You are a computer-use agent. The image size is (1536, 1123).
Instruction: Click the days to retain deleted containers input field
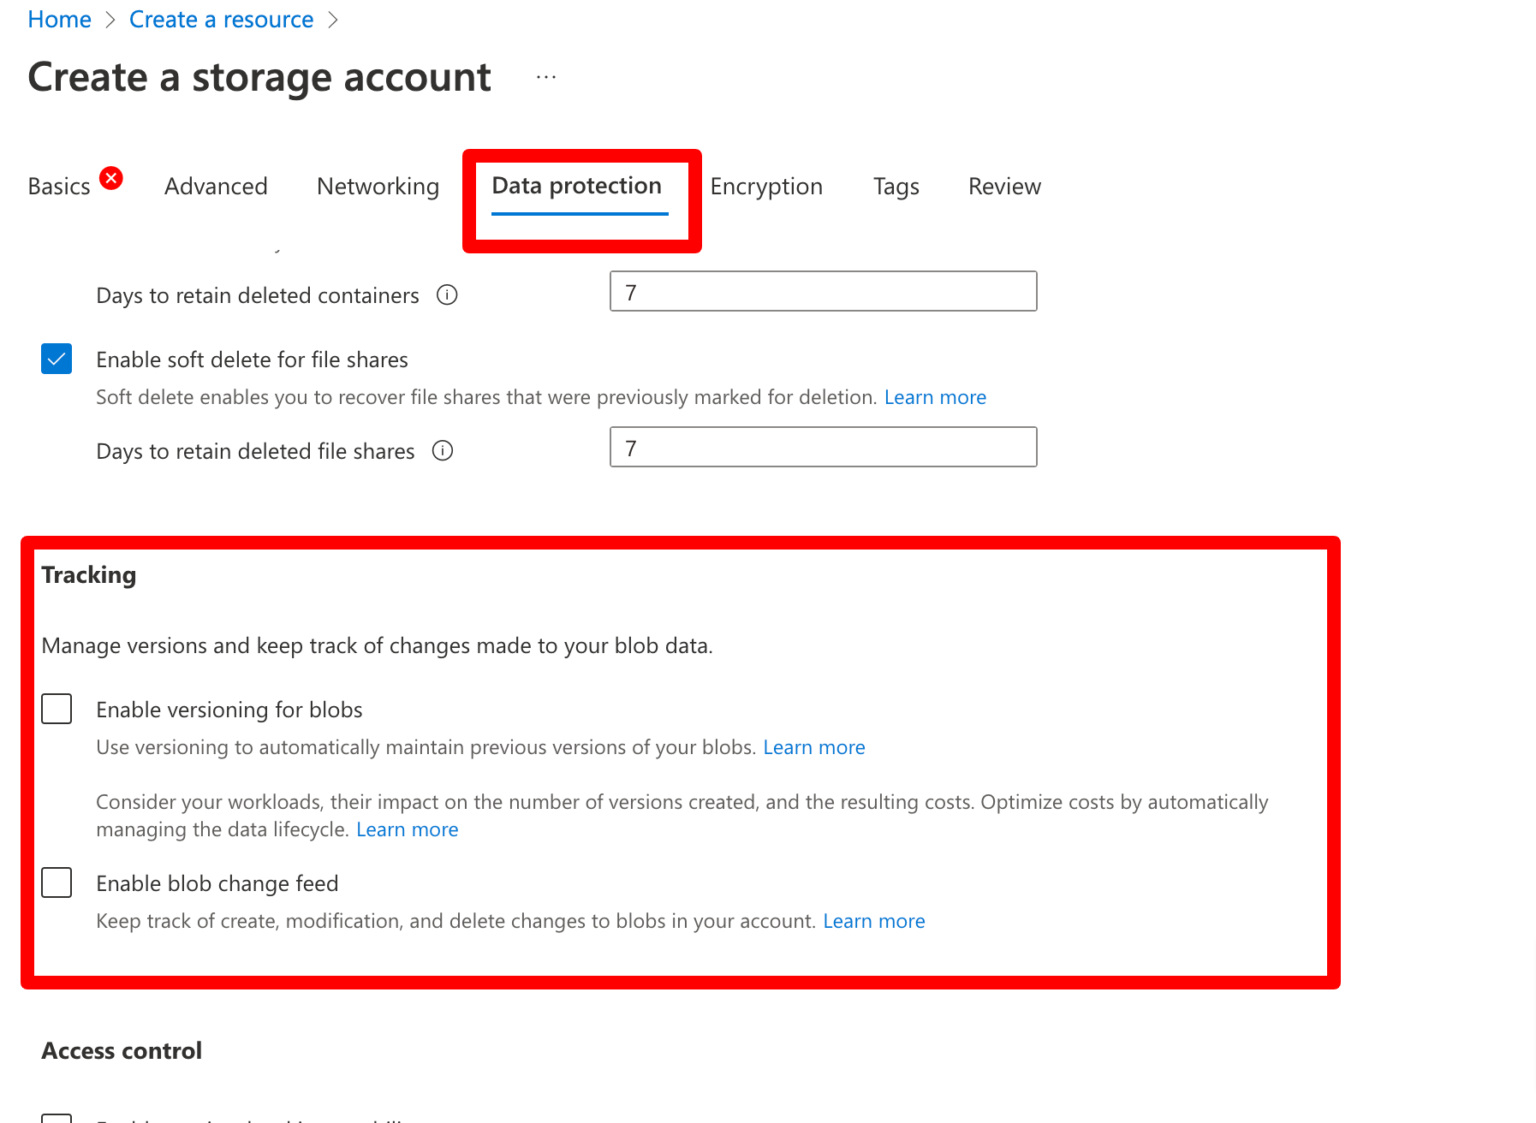(822, 291)
